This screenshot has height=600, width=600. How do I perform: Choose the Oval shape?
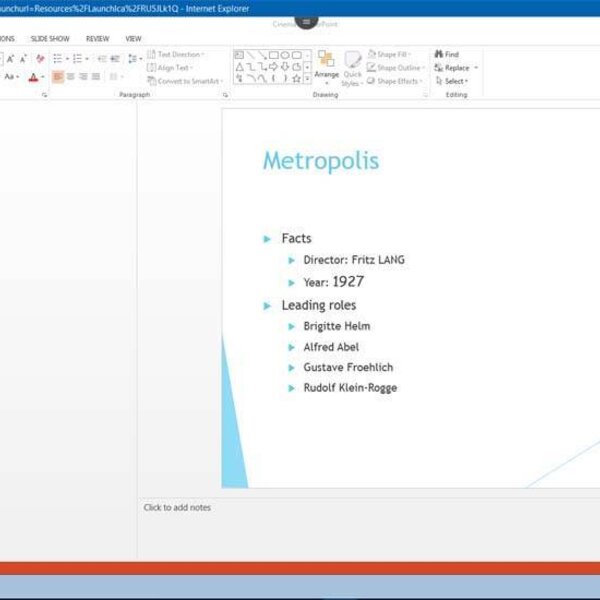(285, 55)
